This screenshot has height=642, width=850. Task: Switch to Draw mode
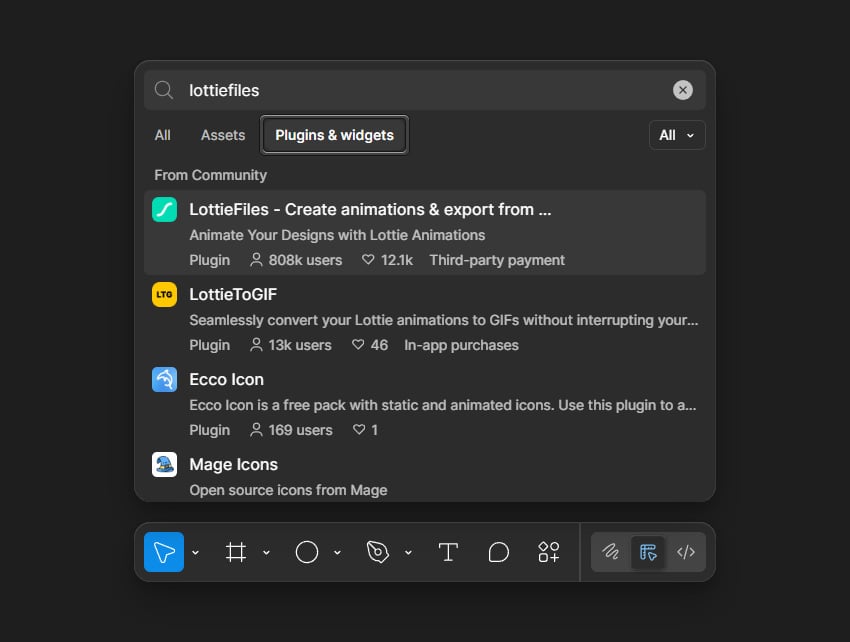click(611, 552)
